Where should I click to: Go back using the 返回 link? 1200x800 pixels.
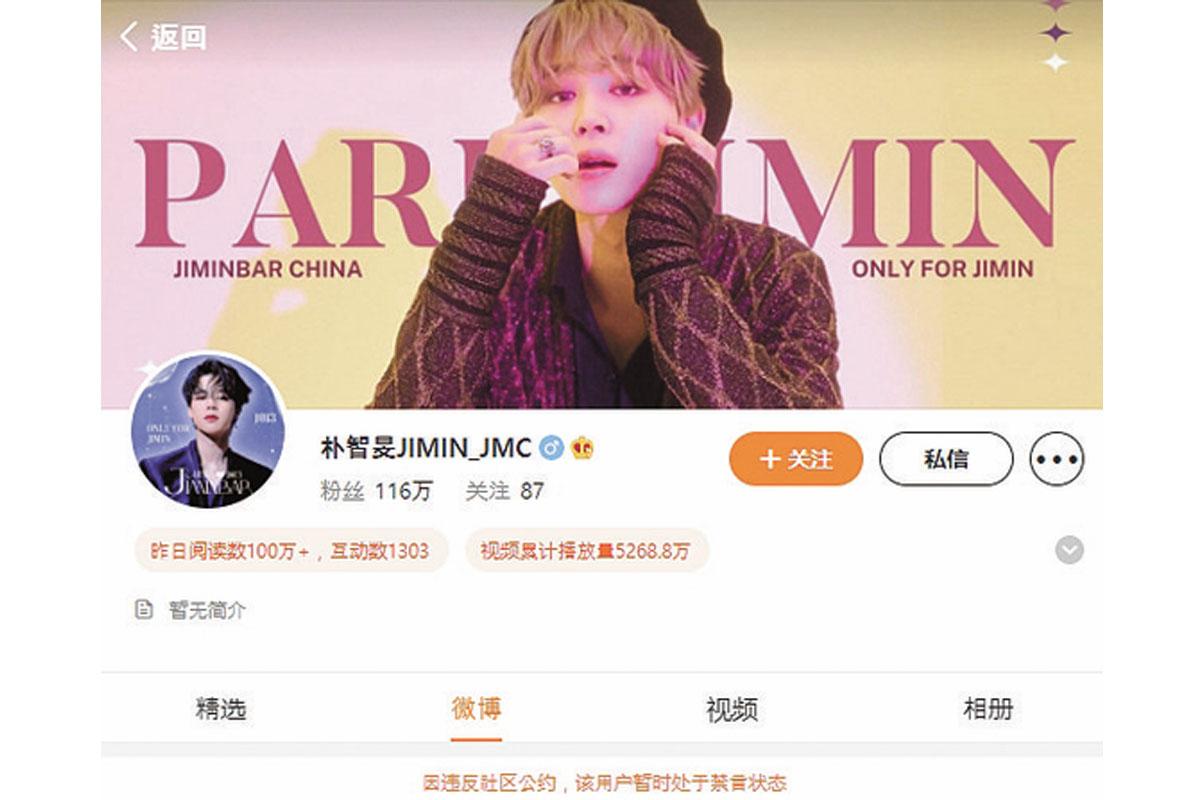click(x=179, y=37)
